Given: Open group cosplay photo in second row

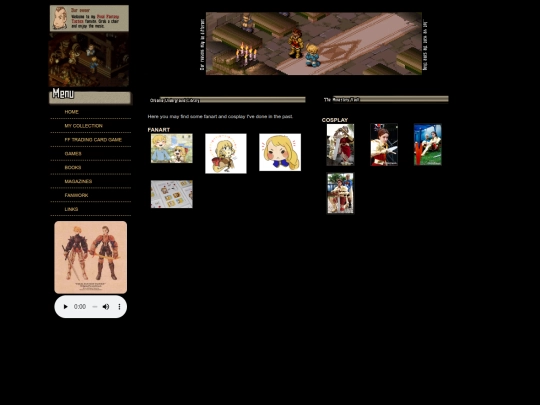Looking at the screenshot, I should pyautogui.click(x=340, y=193).
